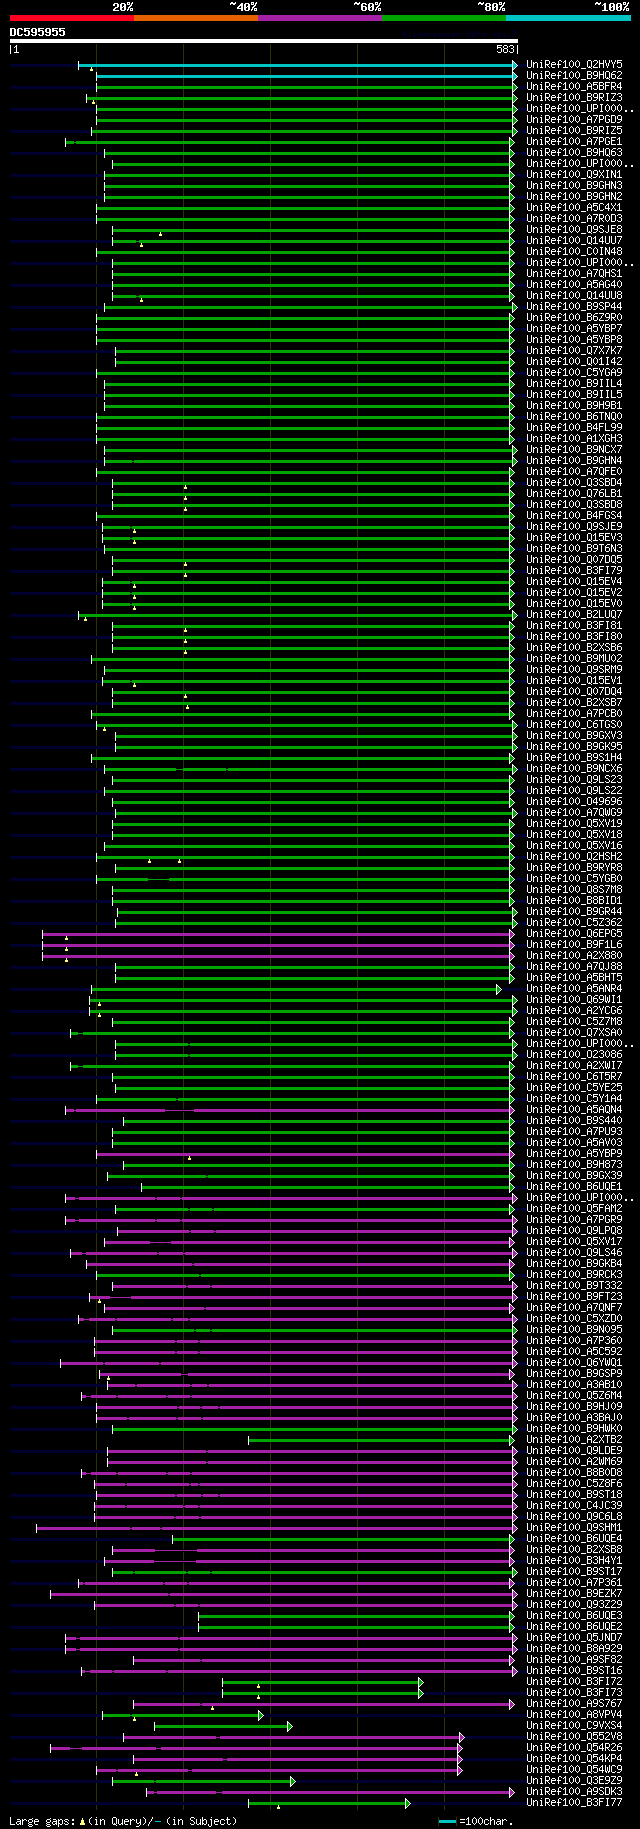Click the UniRef100_A5AQN4 entry
Screen dimensions: 640x1829
(x=574, y=1110)
